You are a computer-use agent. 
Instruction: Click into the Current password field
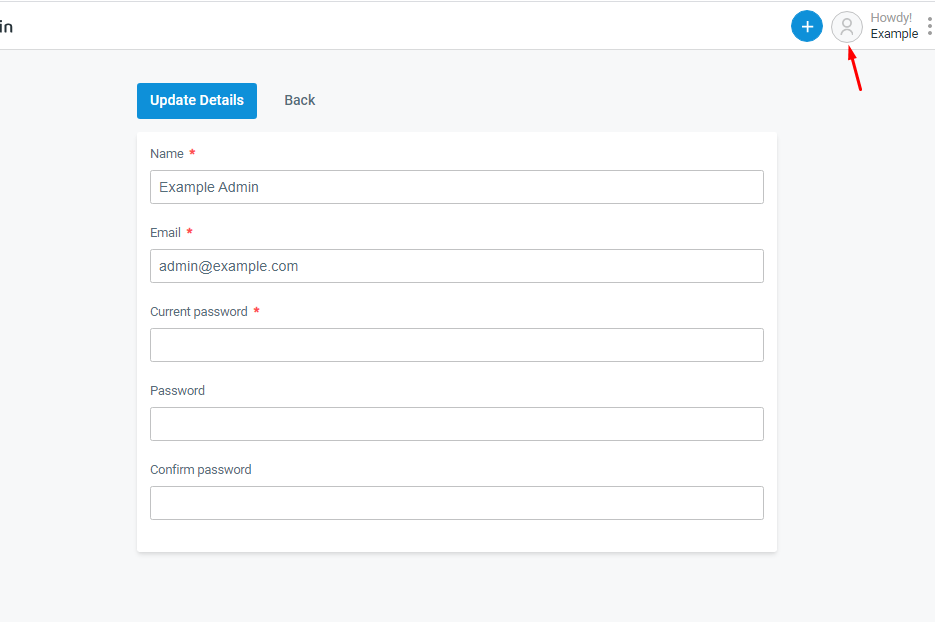click(x=456, y=345)
